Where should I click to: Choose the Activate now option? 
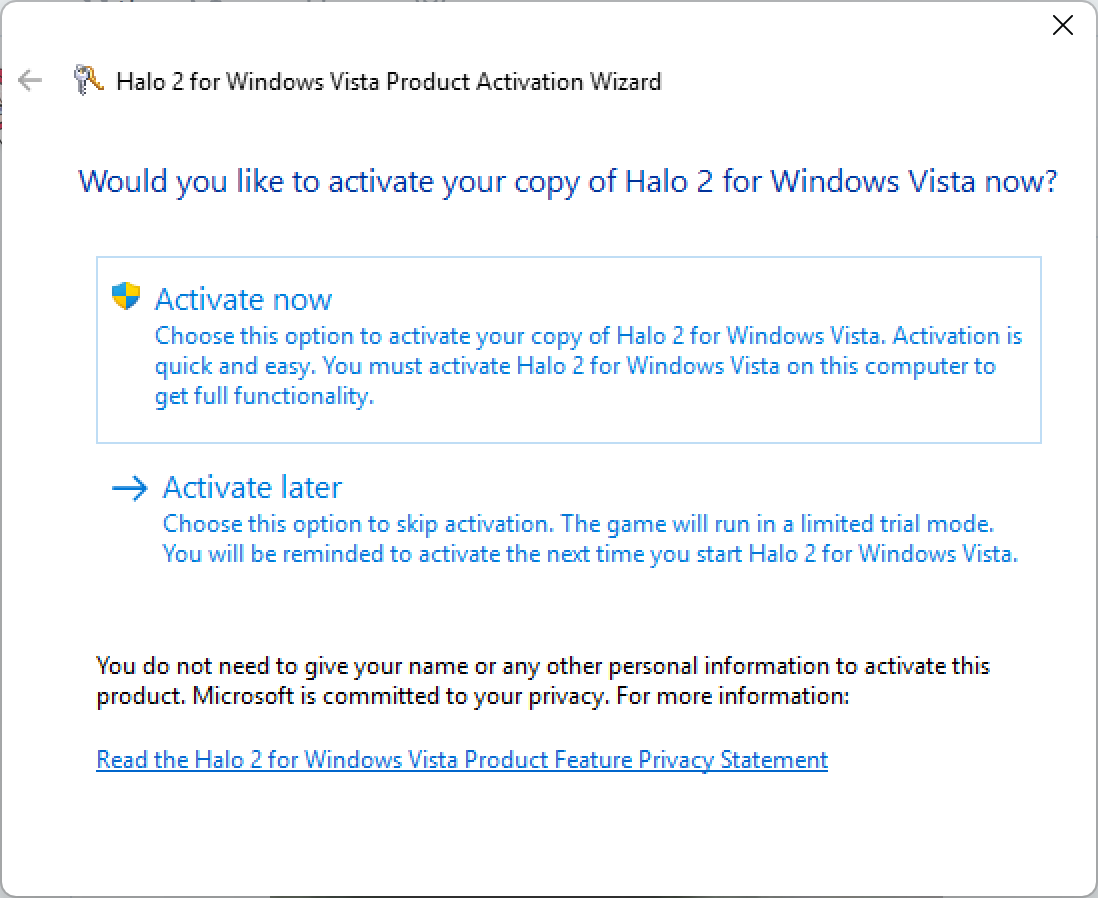click(569, 350)
